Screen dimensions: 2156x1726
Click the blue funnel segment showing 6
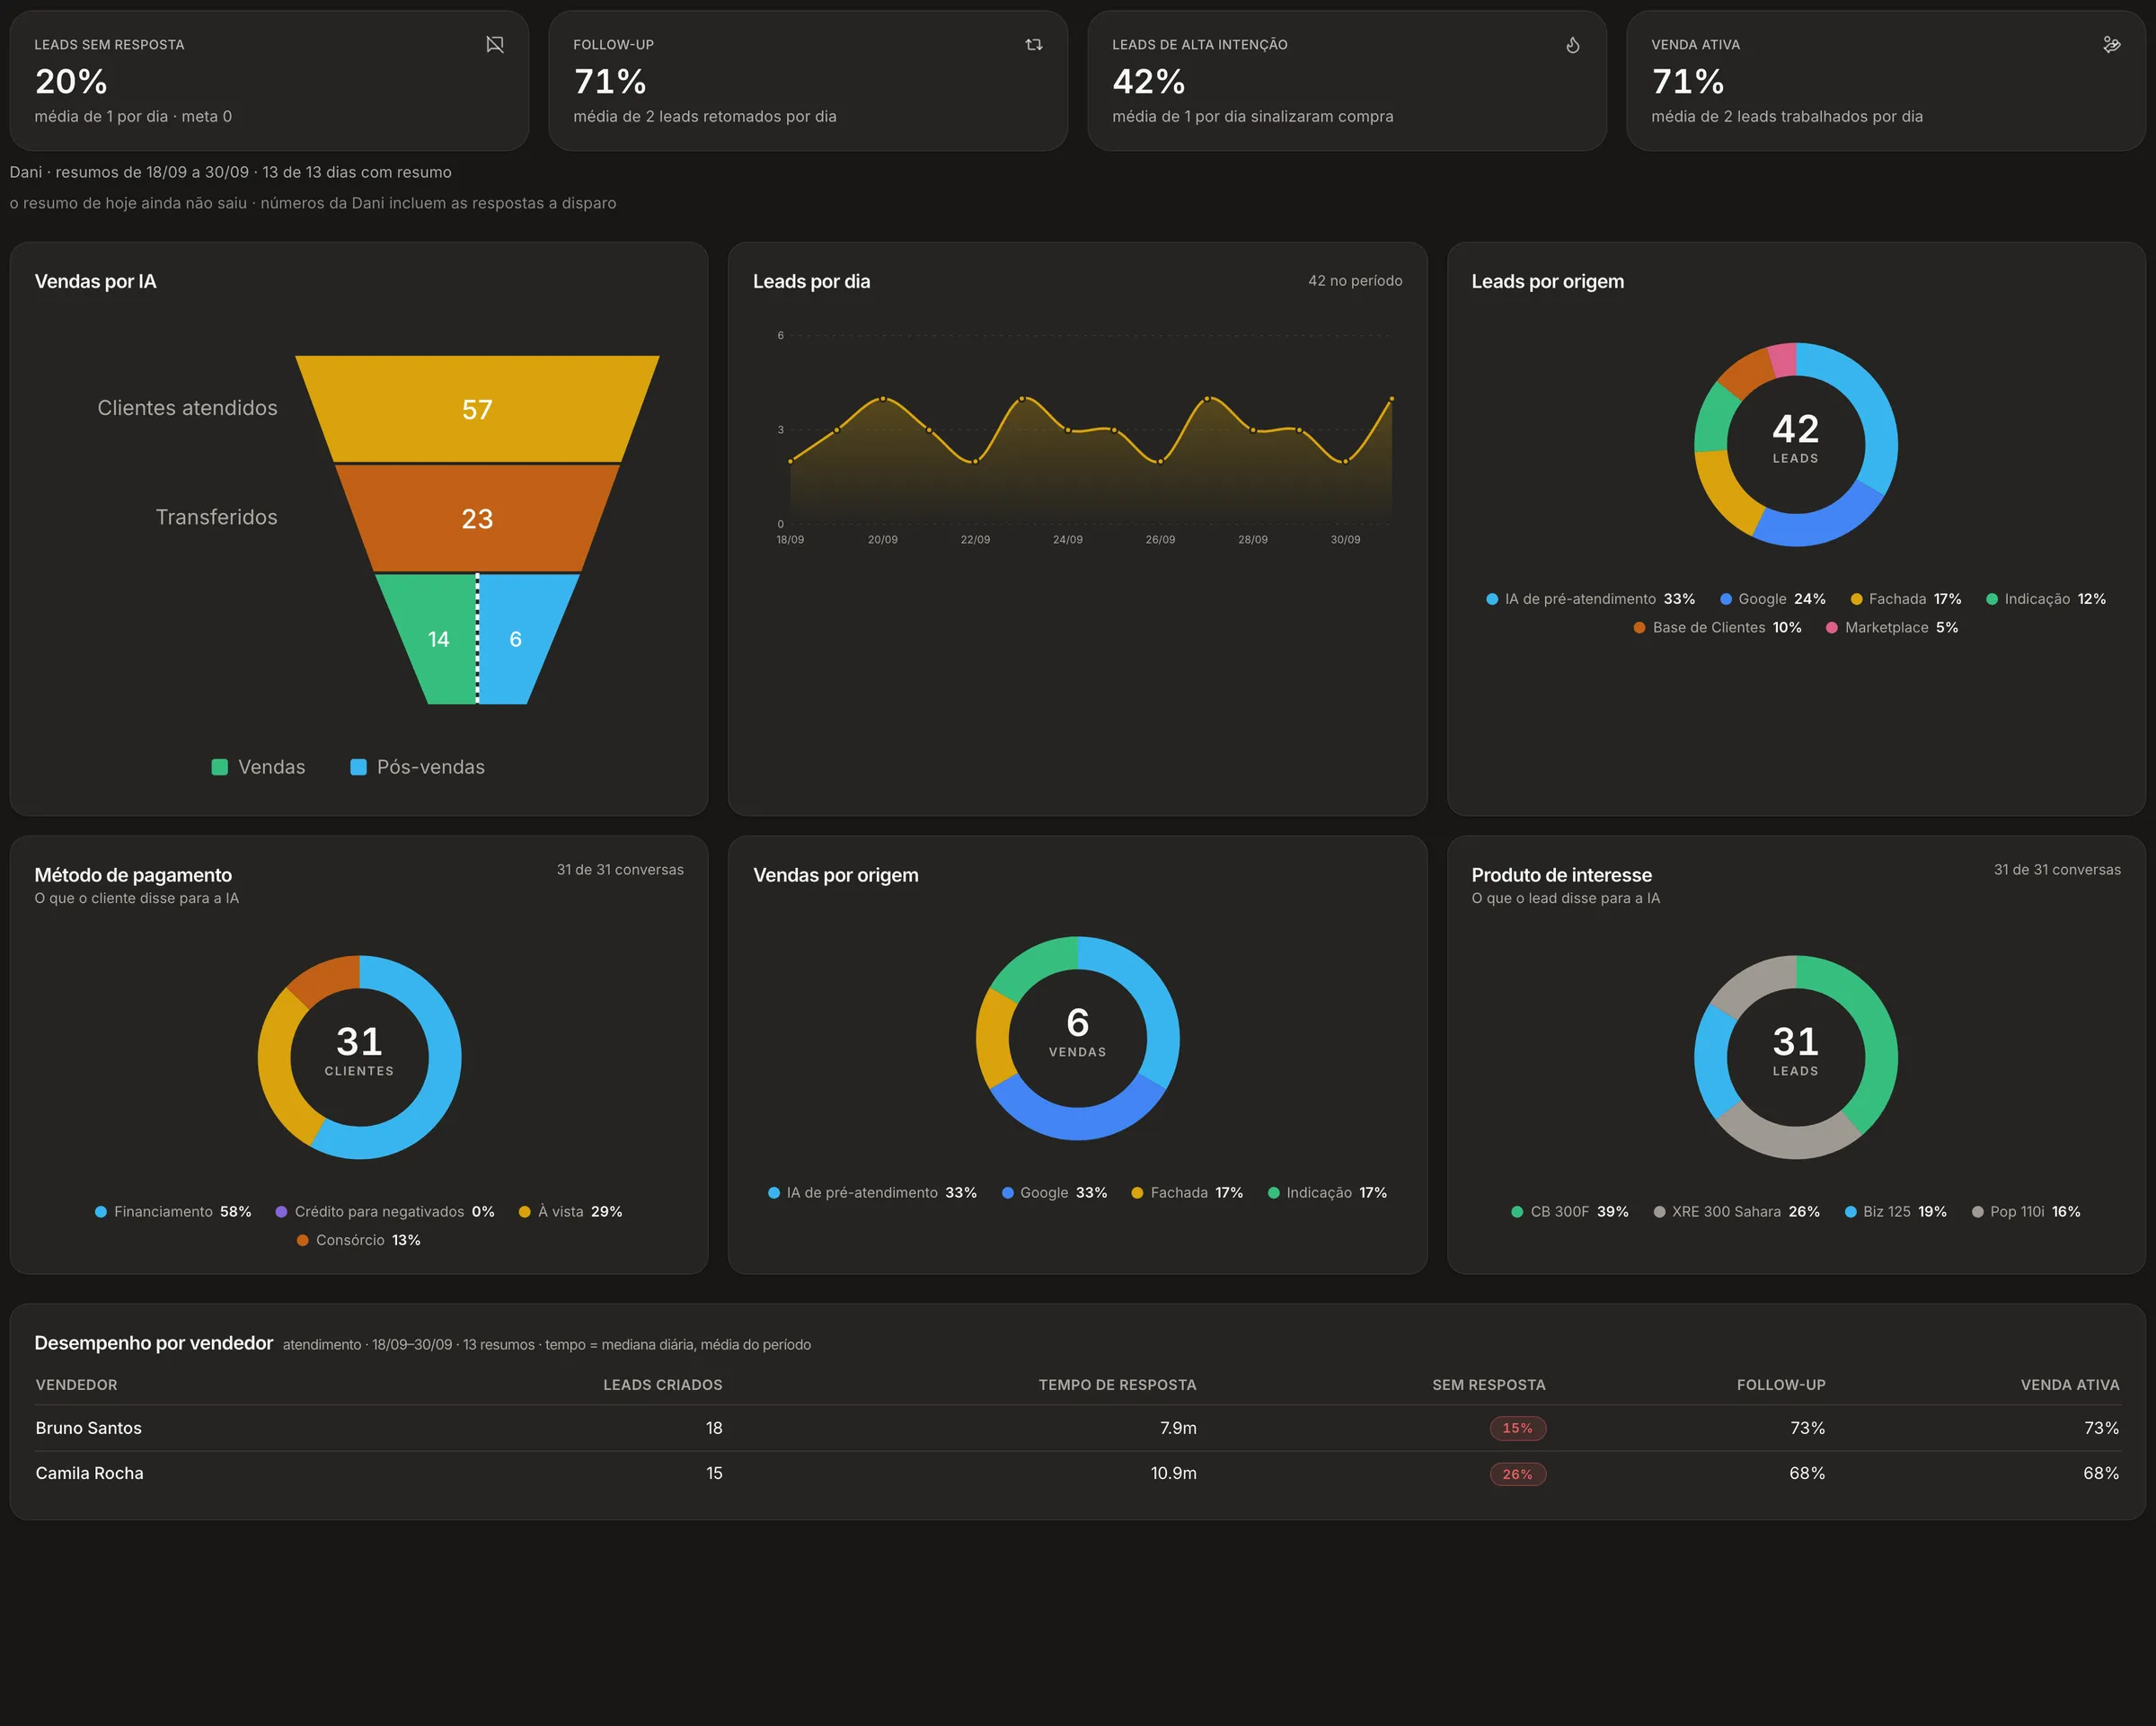coord(522,639)
